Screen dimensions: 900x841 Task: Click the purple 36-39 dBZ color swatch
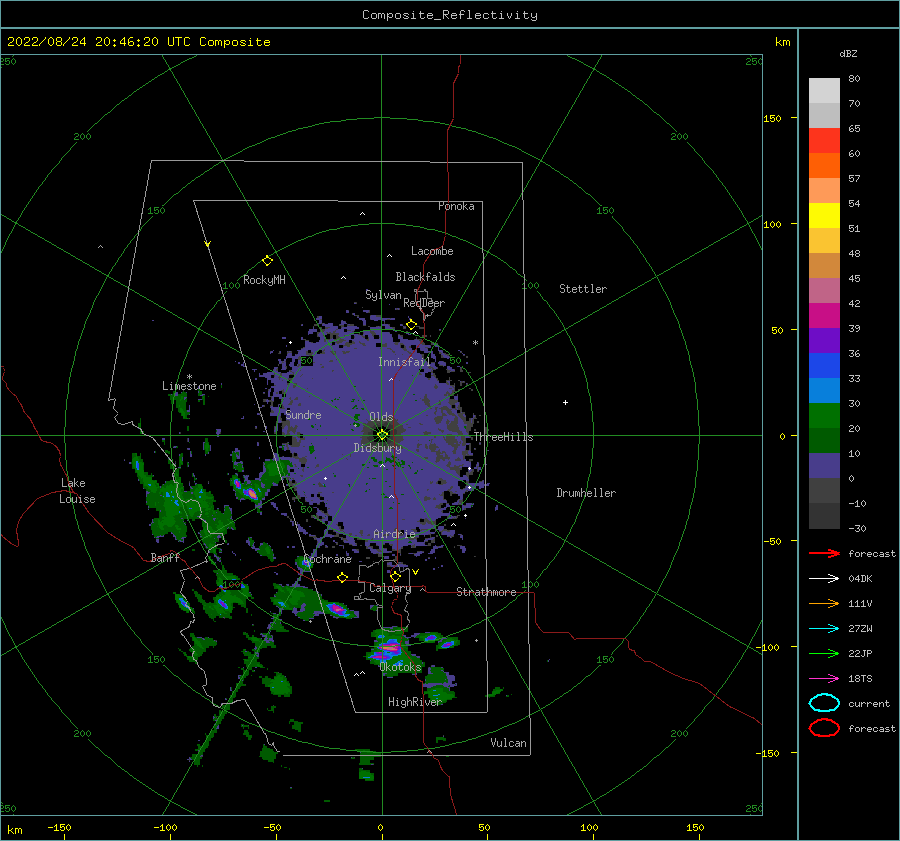(824, 341)
